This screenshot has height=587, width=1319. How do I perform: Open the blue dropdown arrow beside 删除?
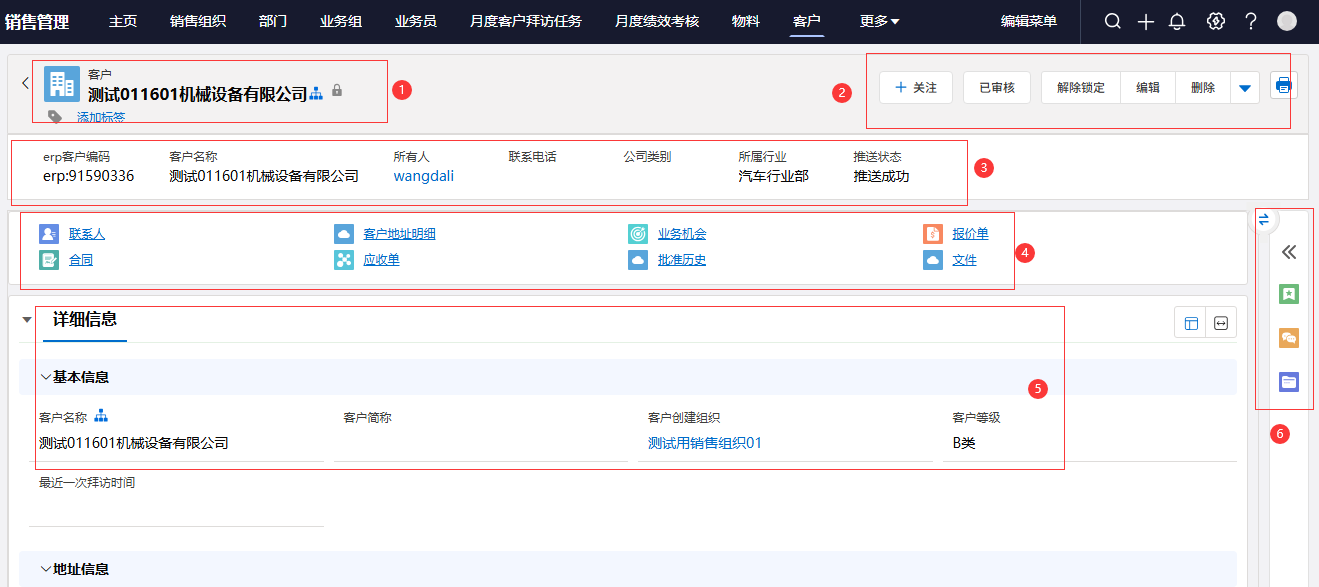[x=1244, y=88]
